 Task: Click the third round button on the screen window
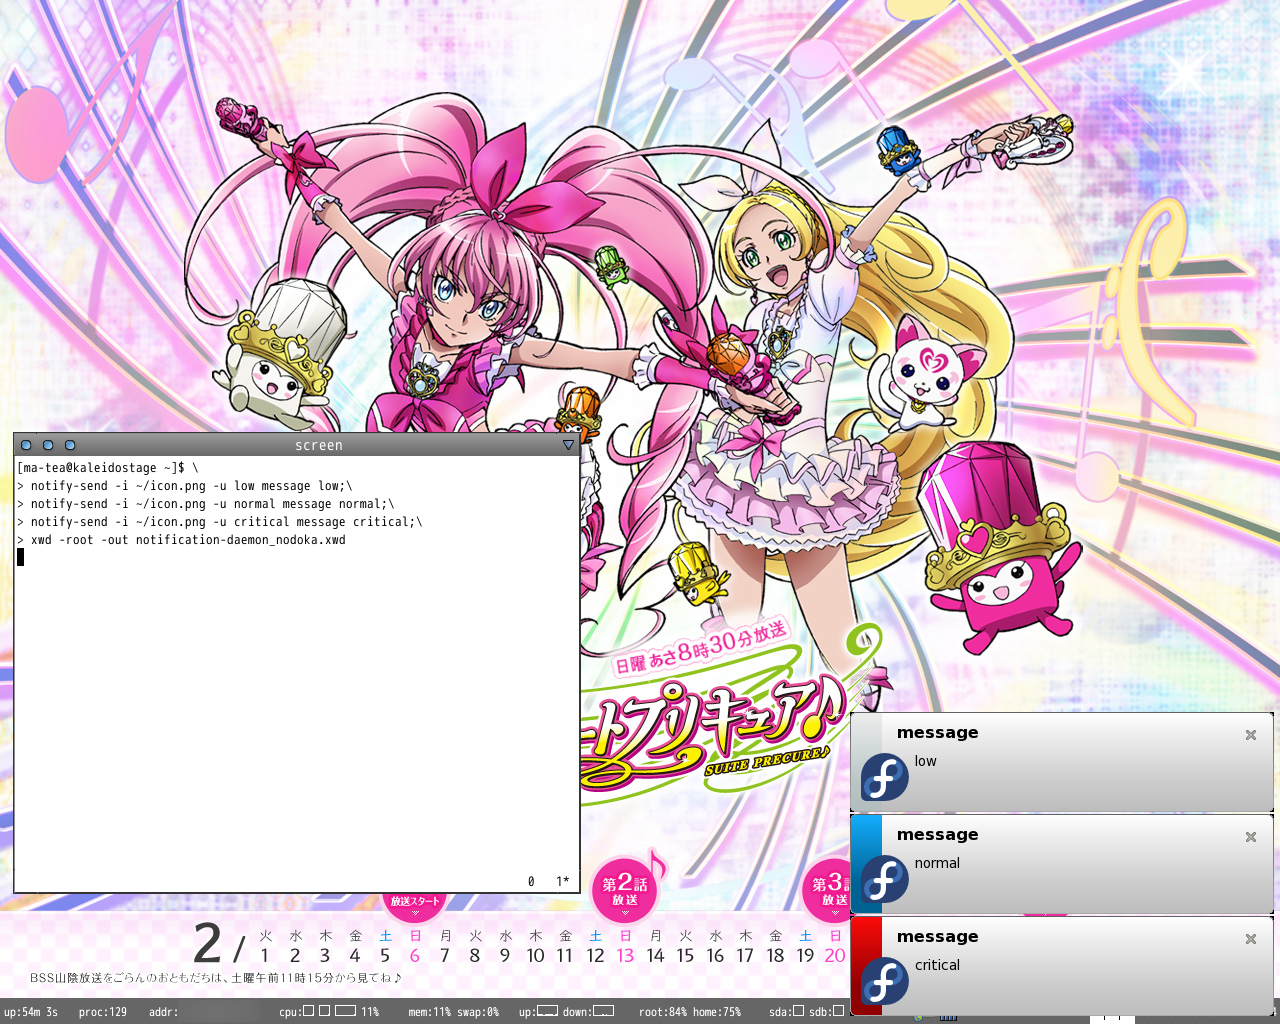(x=70, y=445)
